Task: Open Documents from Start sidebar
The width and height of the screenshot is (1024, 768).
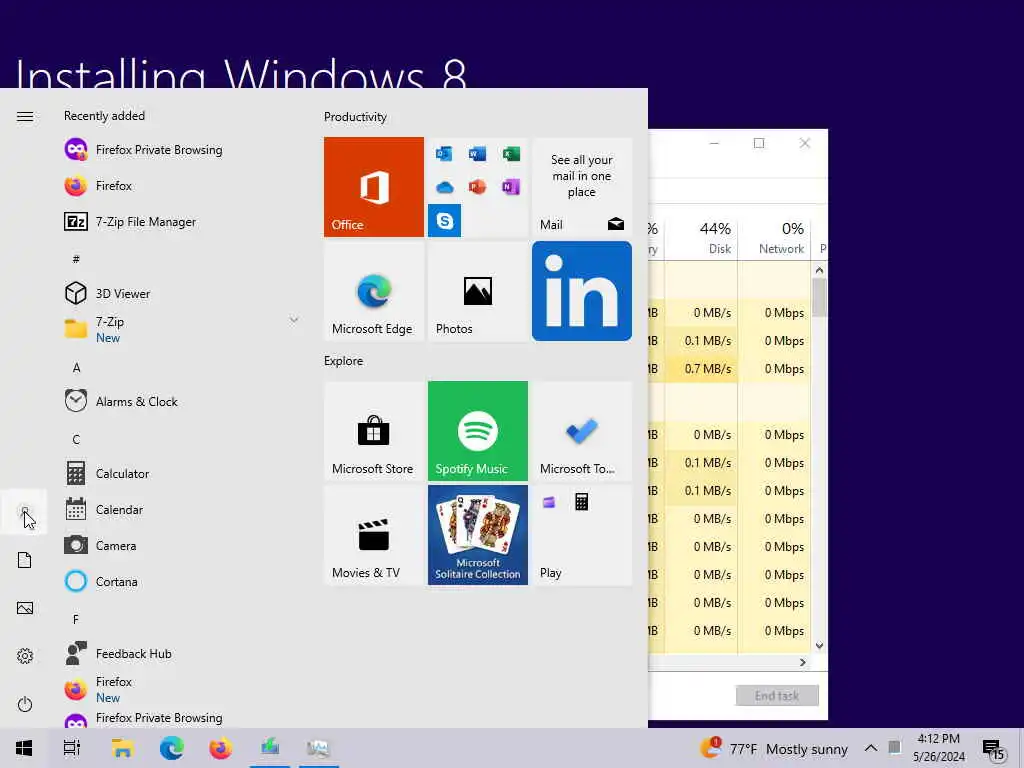Action: click(x=25, y=560)
